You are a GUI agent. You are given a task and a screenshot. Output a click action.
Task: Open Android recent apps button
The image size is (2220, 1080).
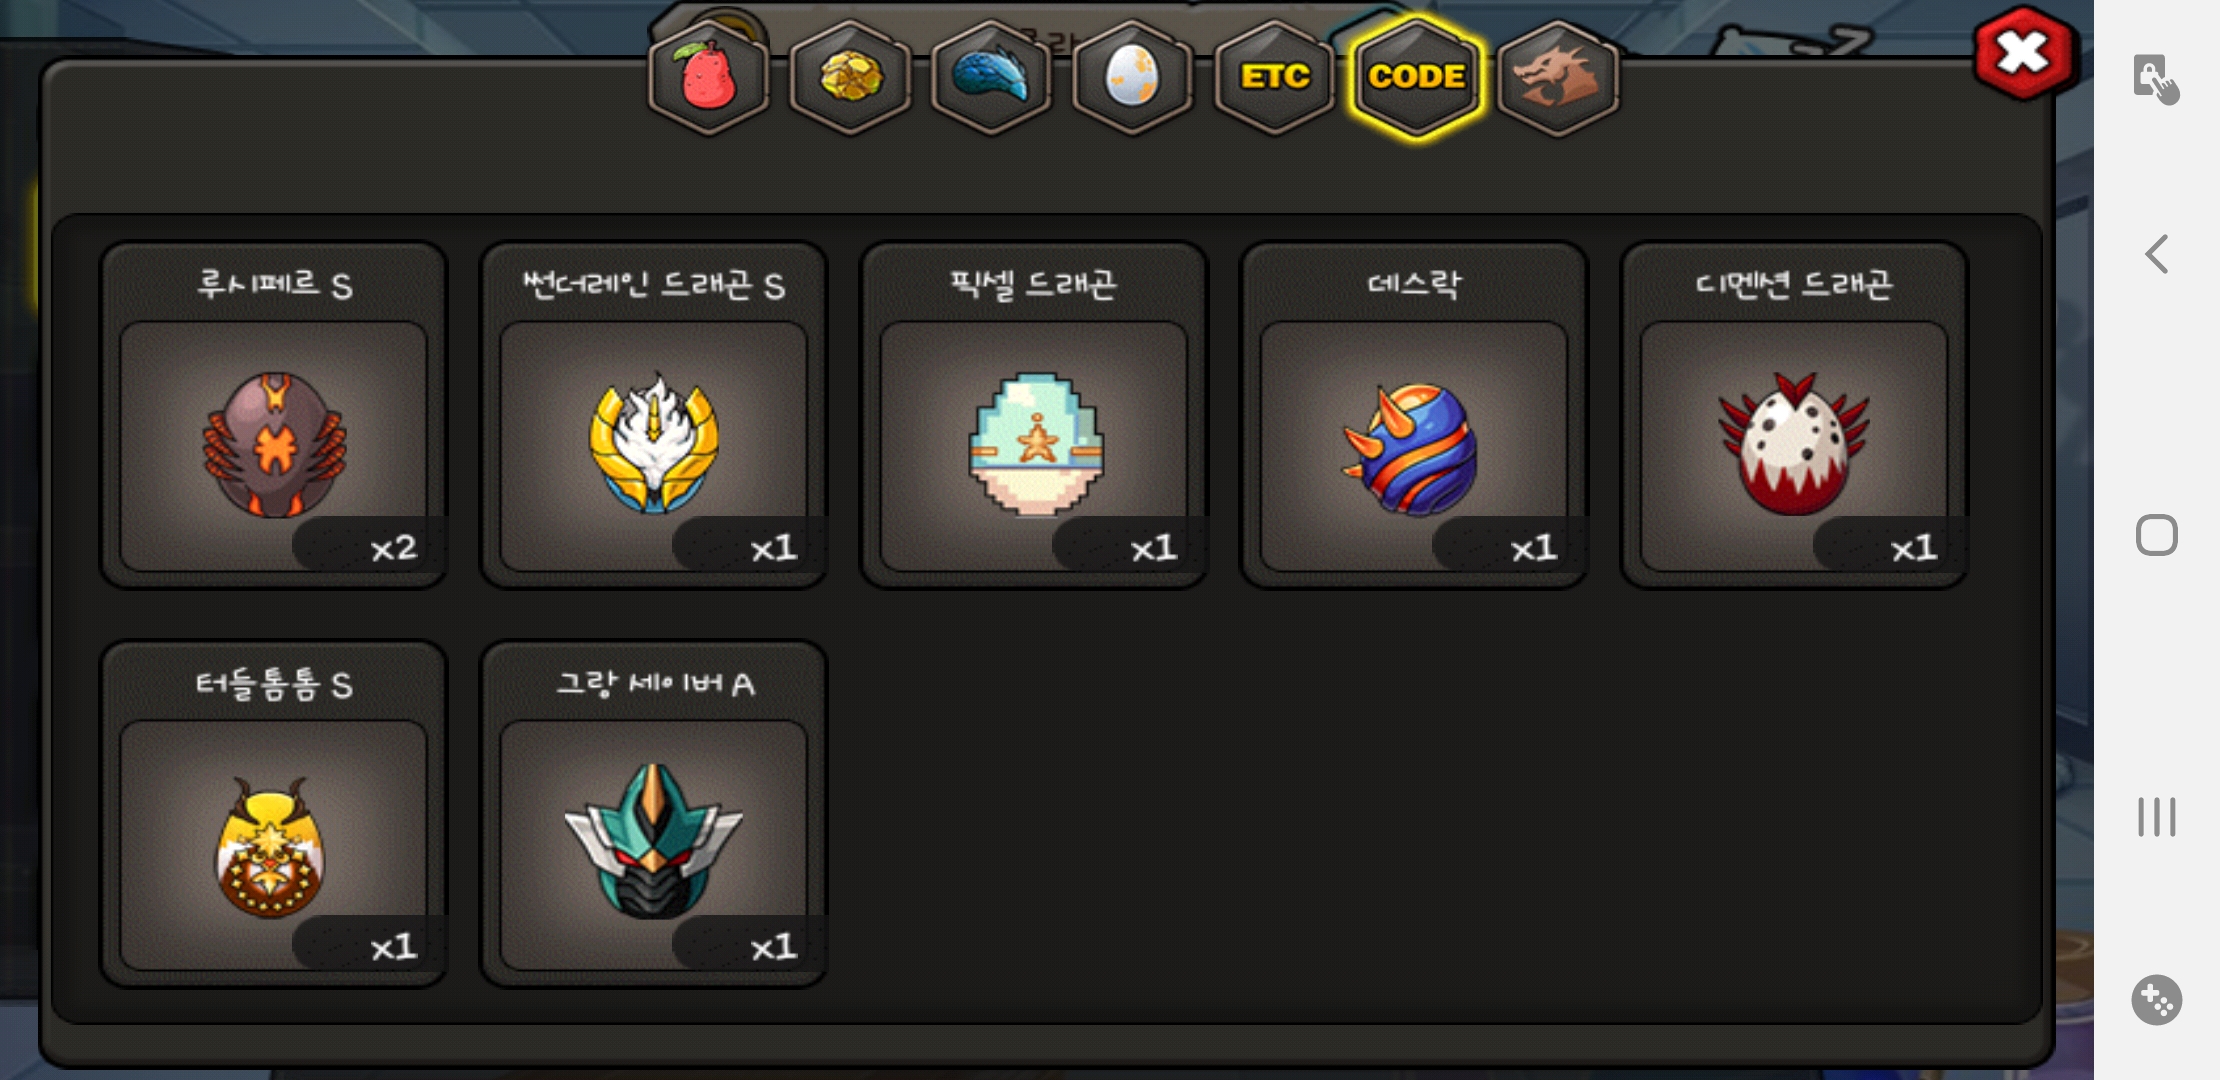(2157, 816)
